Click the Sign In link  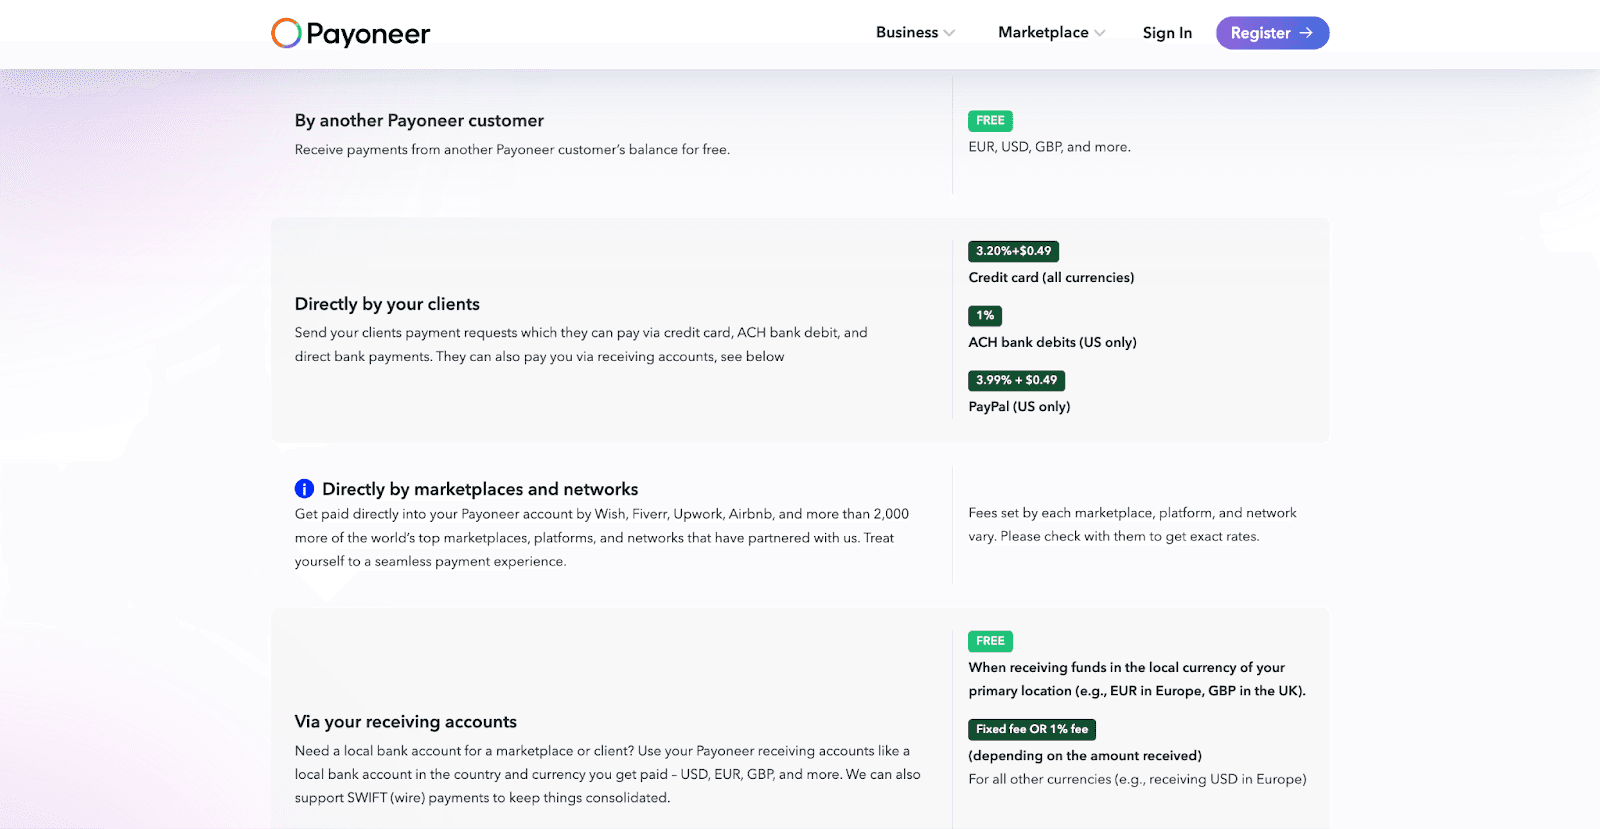1167,33
